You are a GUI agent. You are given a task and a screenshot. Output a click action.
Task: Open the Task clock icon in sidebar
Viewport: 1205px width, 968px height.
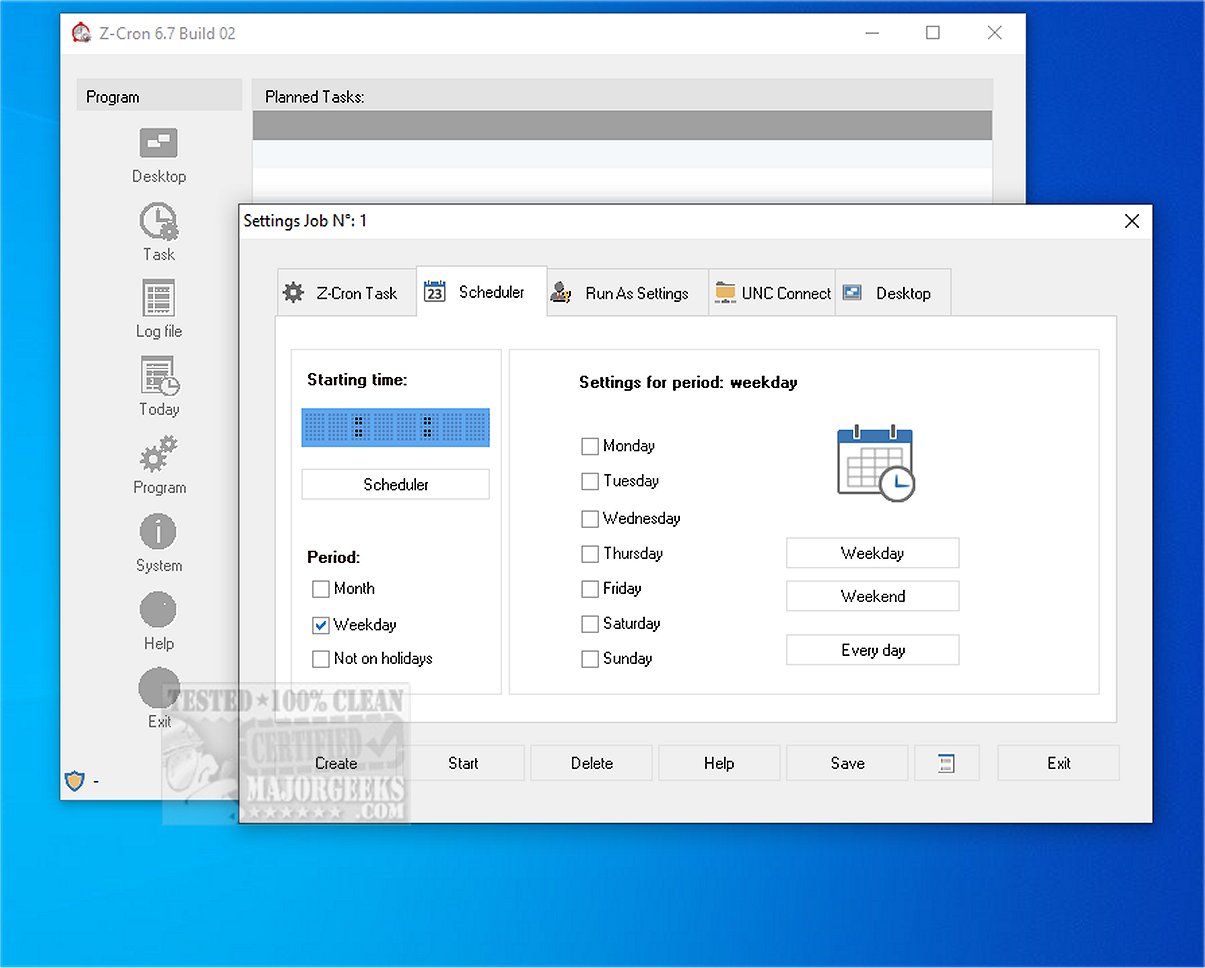click(159, 222)
